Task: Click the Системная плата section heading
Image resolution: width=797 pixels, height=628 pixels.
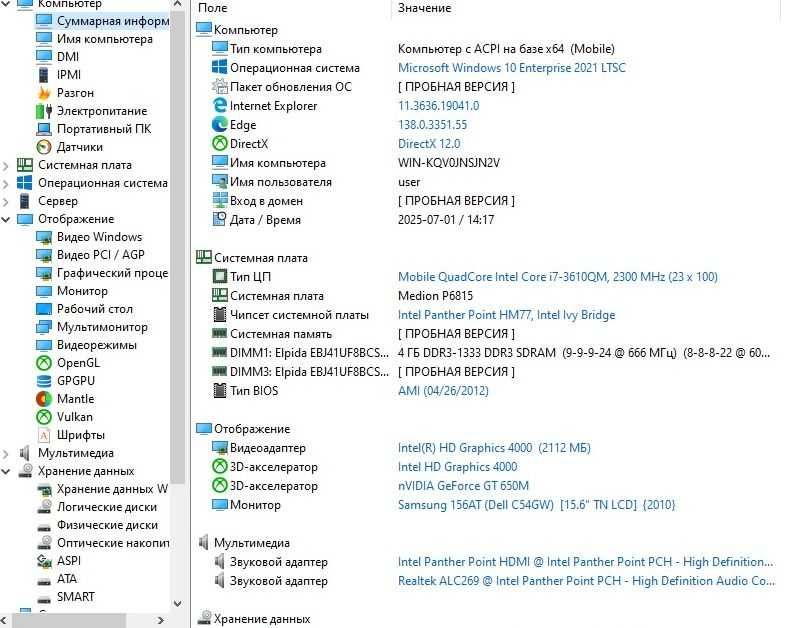Action: [261, 258]
